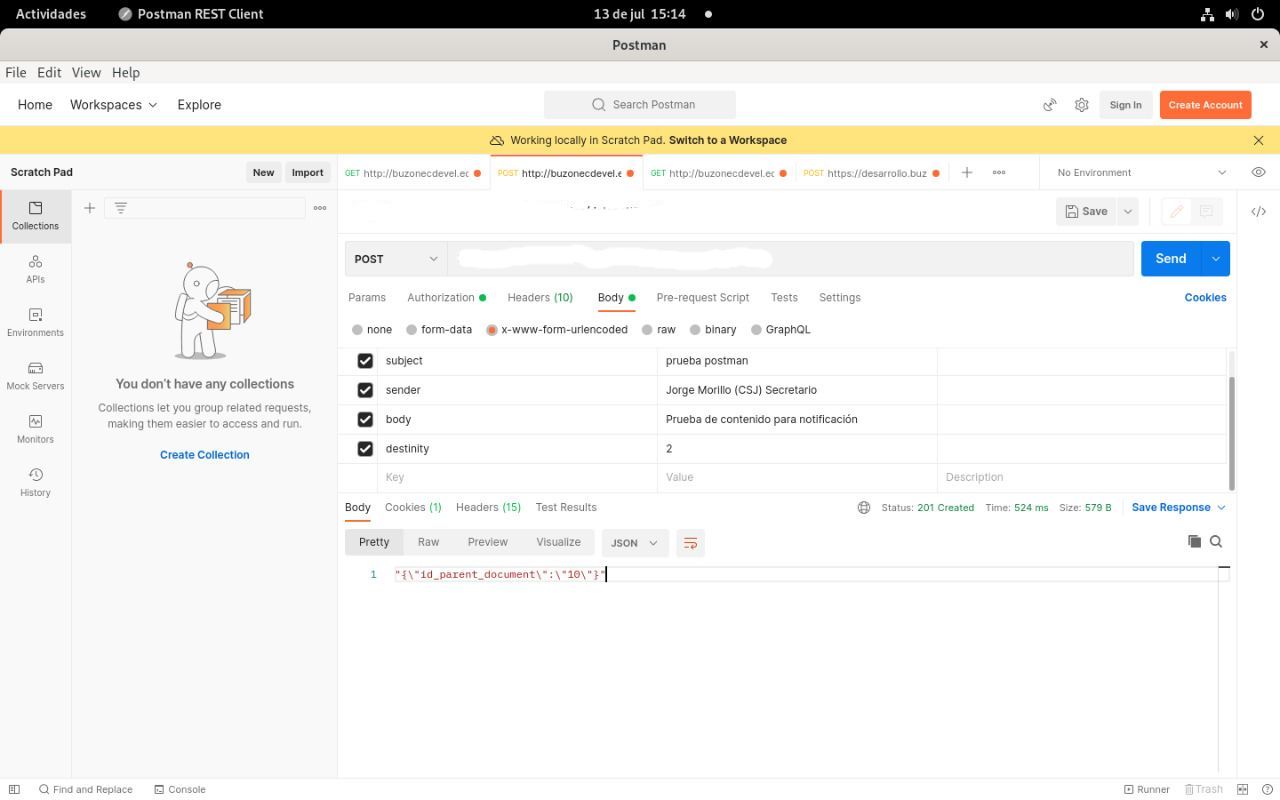Screen dimensions: 1280x800
Task: Open the History sidebar panel
Action: tap(35, 482)
